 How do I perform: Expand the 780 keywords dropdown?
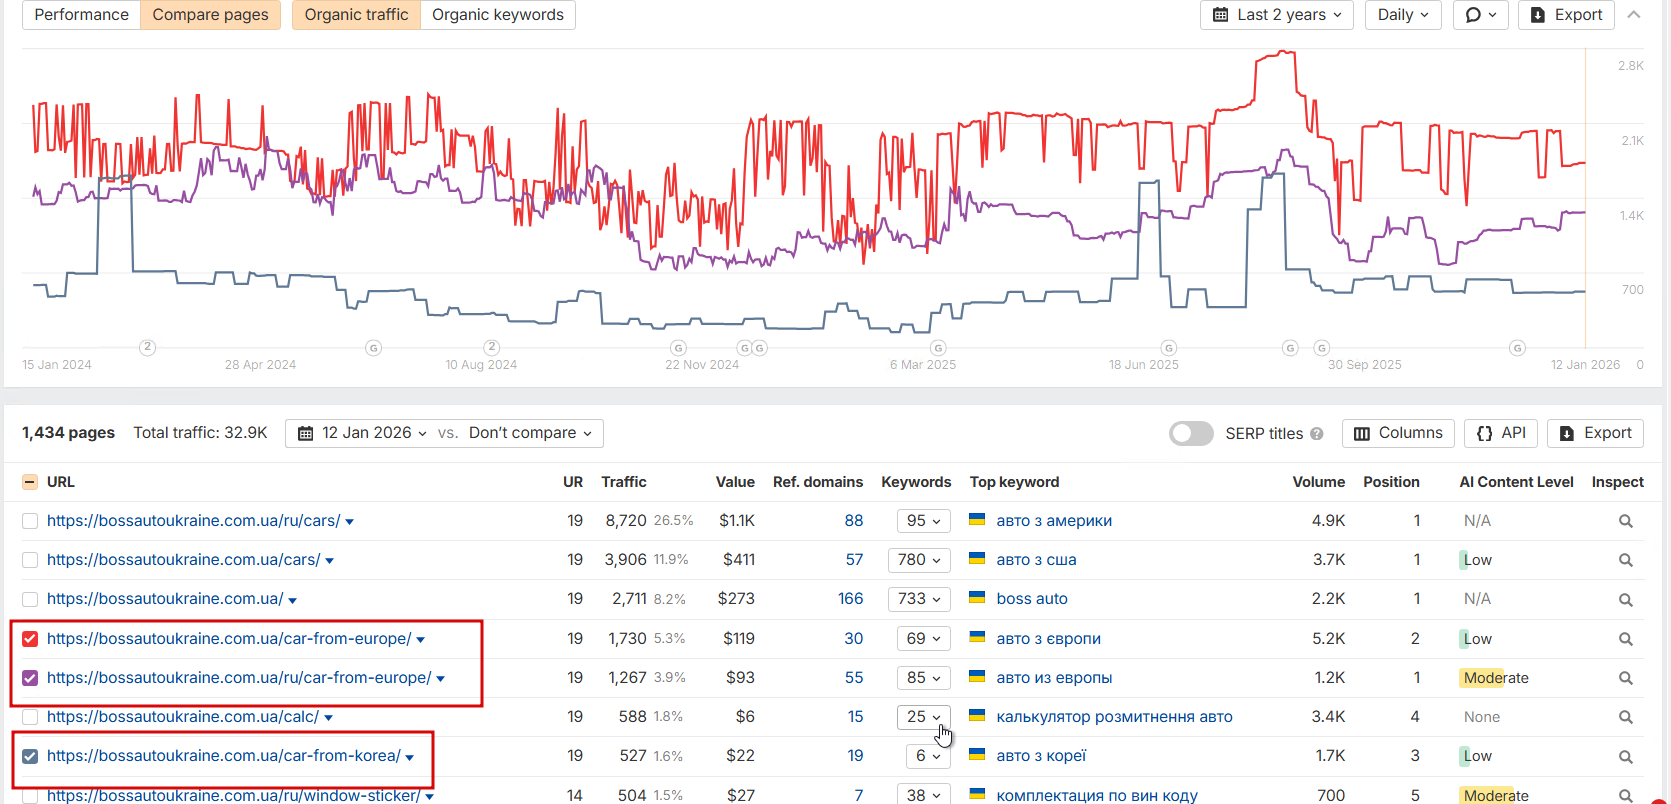click(919, 560)
